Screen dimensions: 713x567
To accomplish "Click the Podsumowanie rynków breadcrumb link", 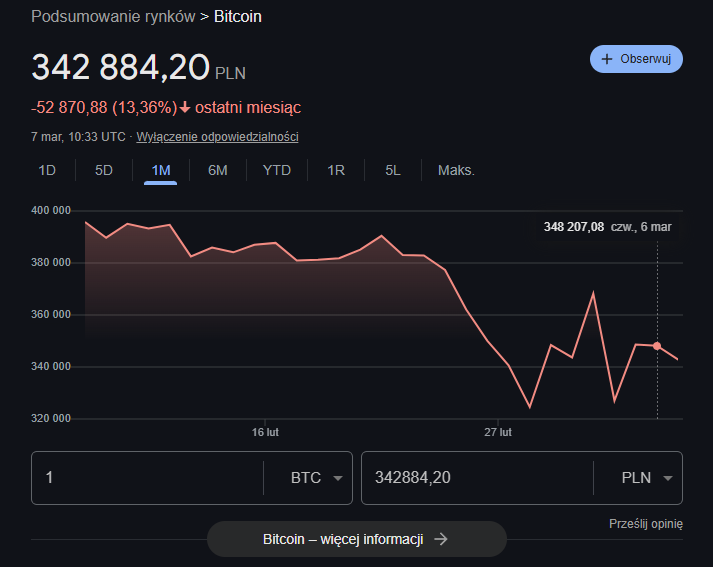I will click(113, 17).
